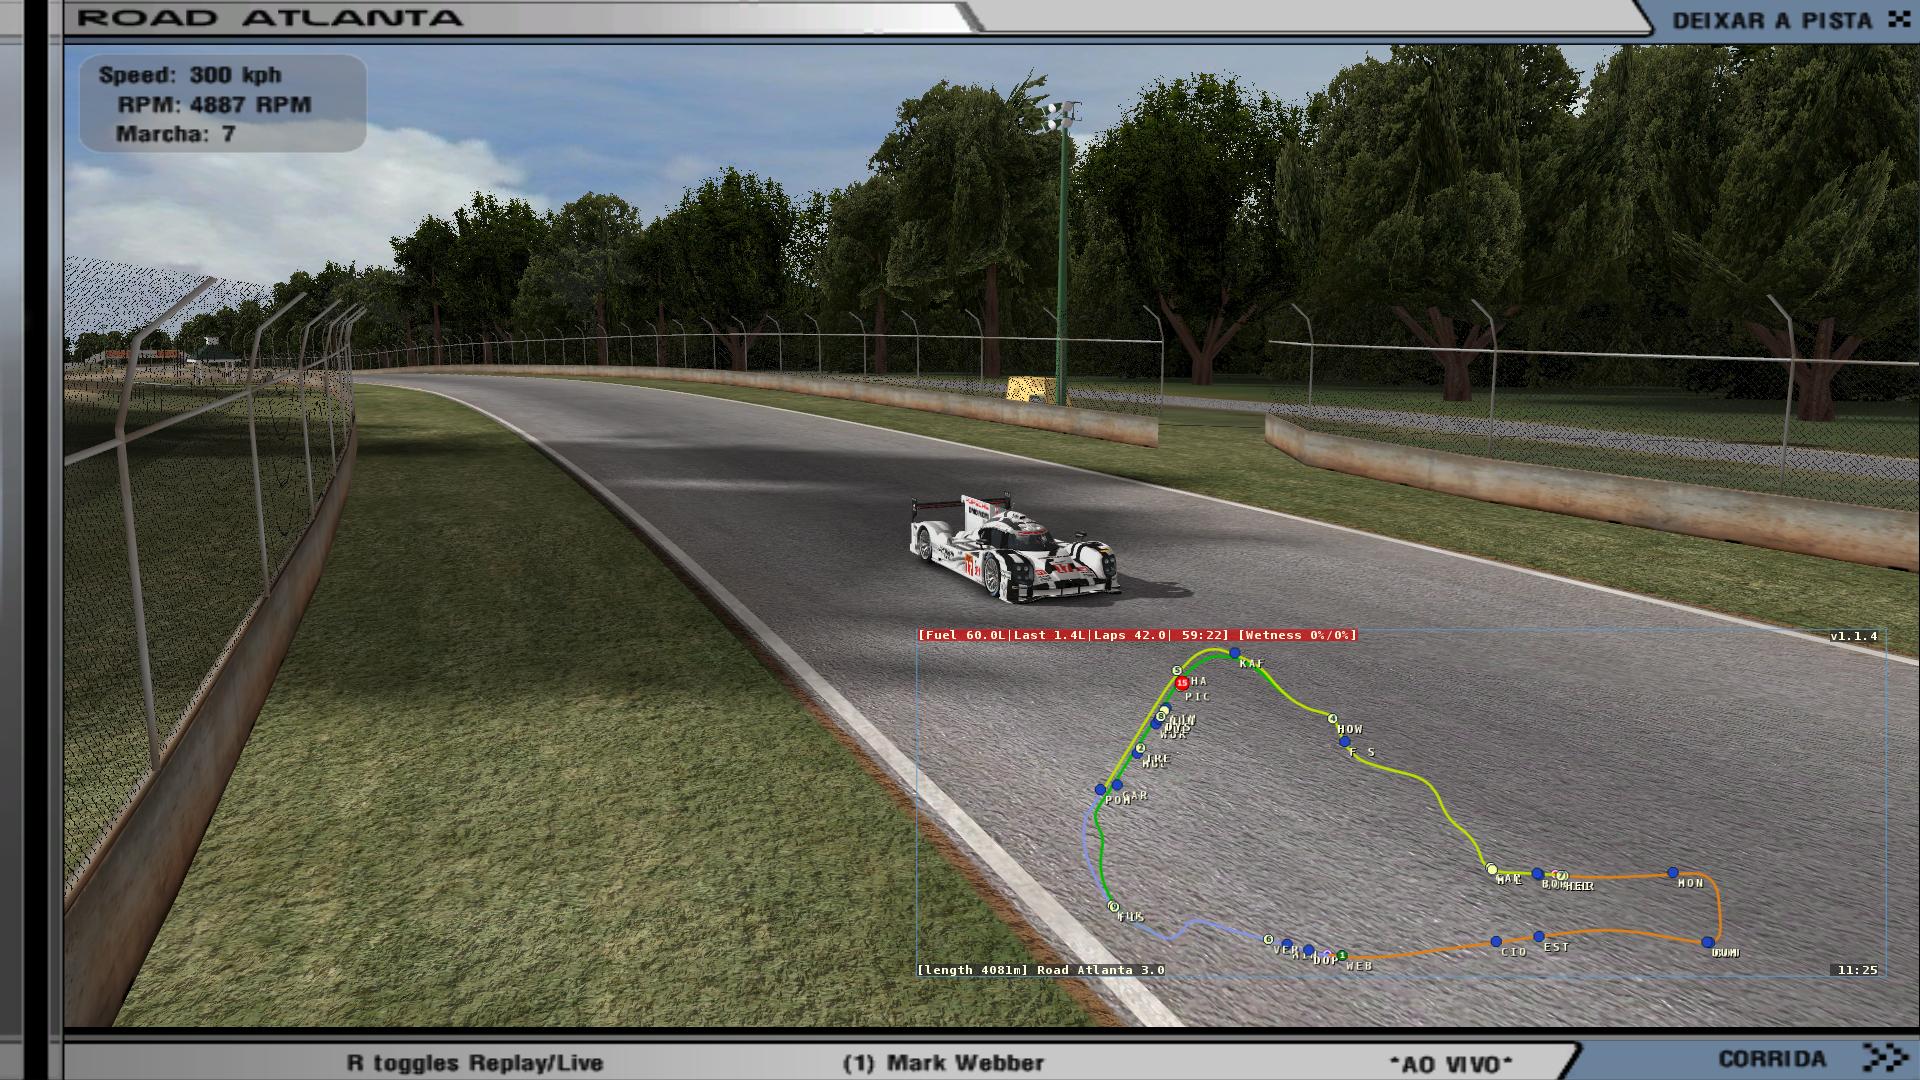Image resolution: width=1920 pixels, height=1080 pixels.
Task: Click the white Porsche prototype car
Action: pyautogui.click(x=1012, y=548)
